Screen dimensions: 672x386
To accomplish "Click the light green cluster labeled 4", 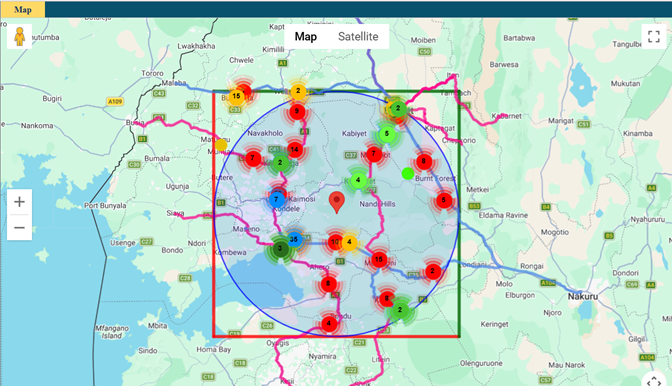I will 358,180.
